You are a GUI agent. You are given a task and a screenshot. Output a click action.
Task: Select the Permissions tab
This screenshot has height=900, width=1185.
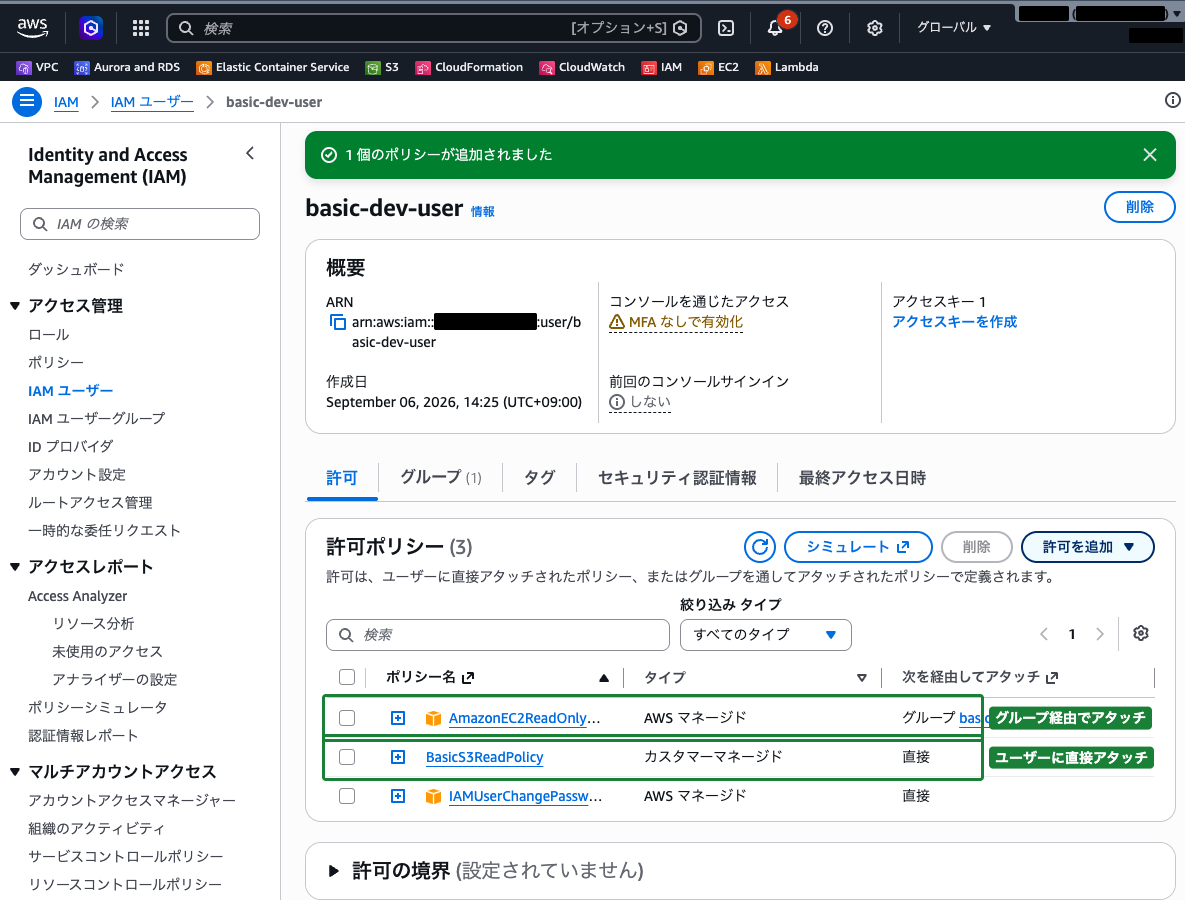click(342, 478)
